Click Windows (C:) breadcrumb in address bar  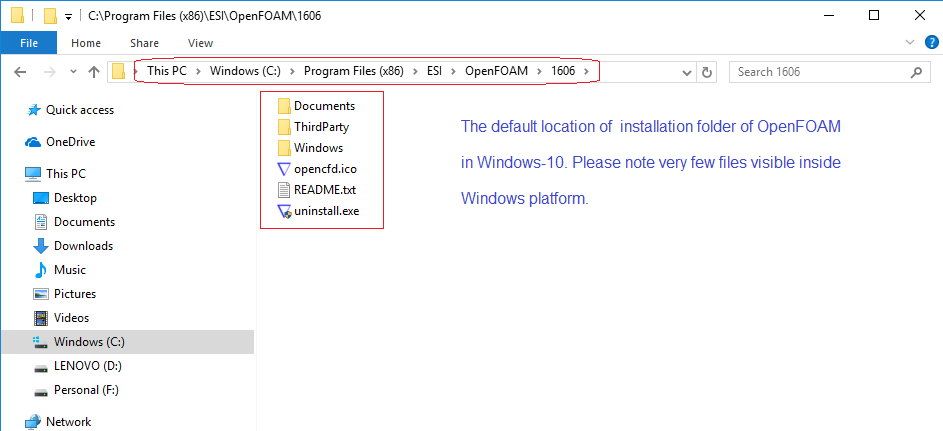point(245,71)
